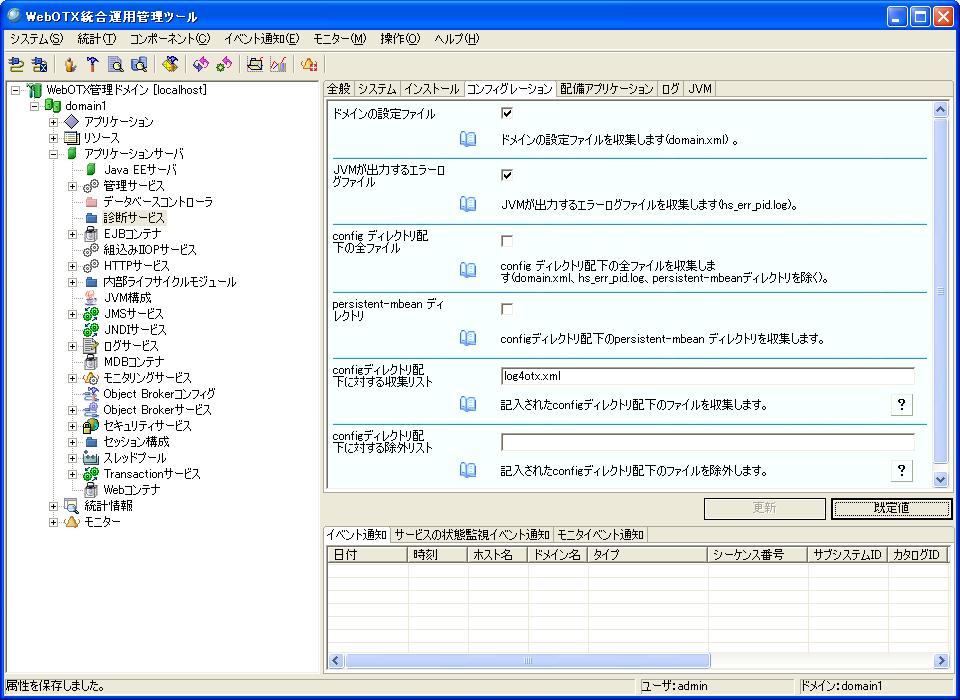Click the chart graph icon in toolbar
960x700 pixels.
tap(278, 65)
